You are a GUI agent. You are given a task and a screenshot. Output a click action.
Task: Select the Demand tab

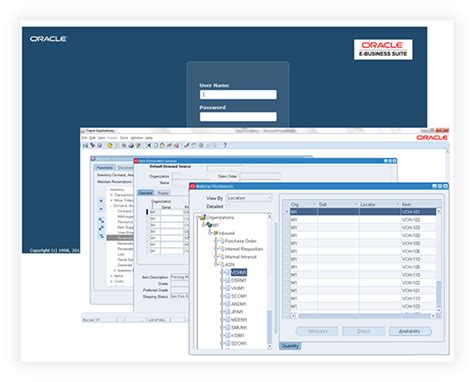pyautogui.click(x=146, y=193)
